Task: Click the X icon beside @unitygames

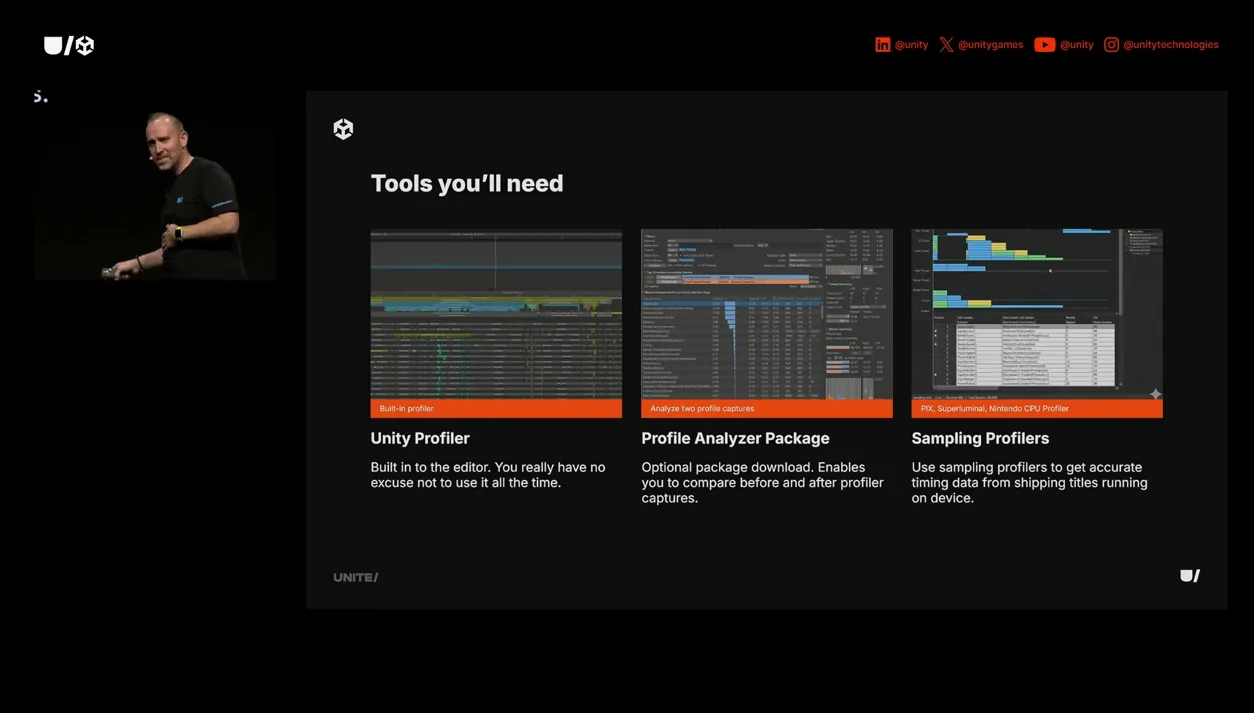Action: click(946, 44)
